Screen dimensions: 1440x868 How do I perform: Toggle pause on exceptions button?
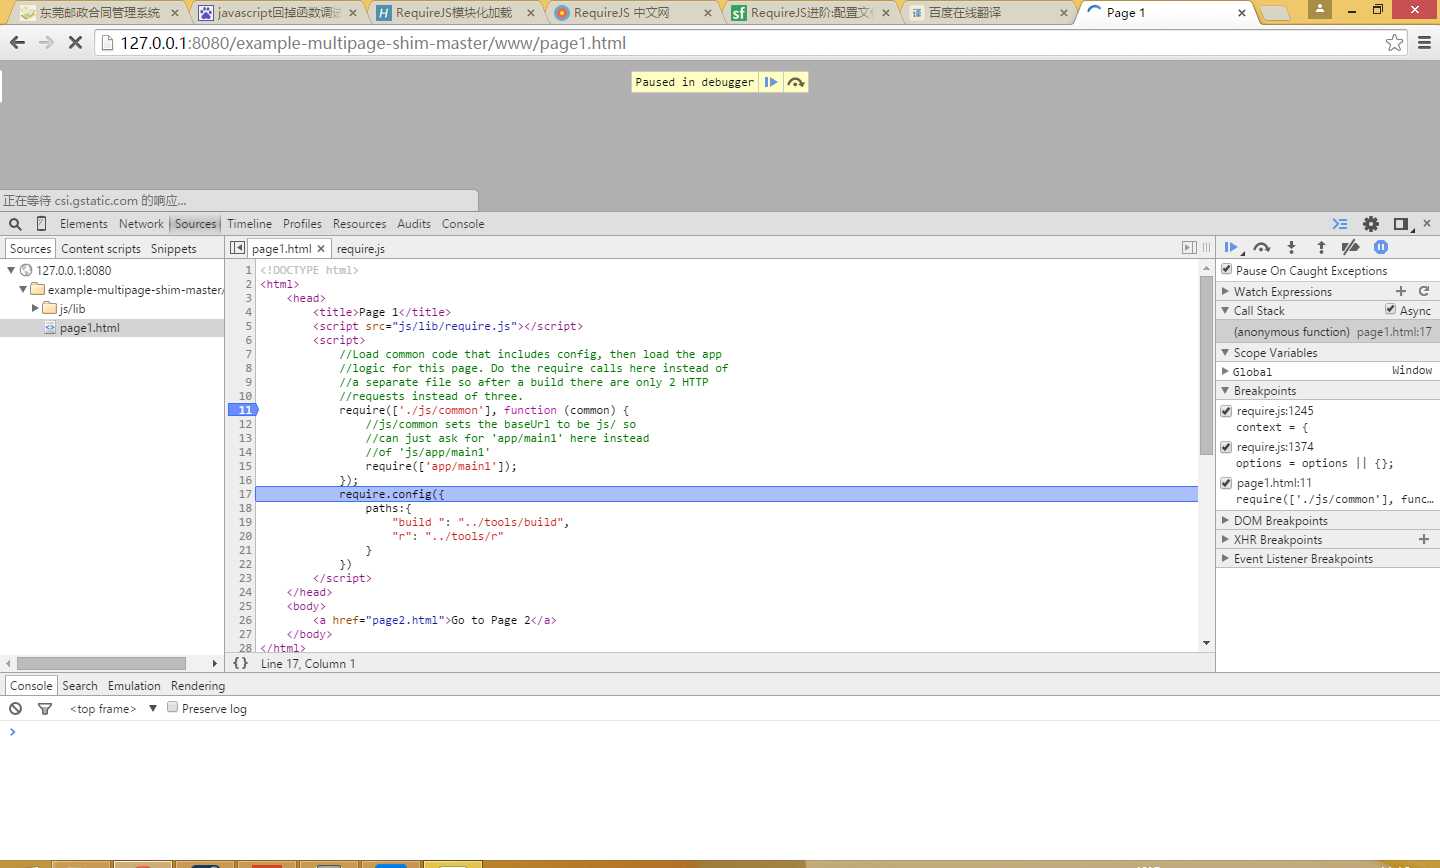pos(1381,247)
